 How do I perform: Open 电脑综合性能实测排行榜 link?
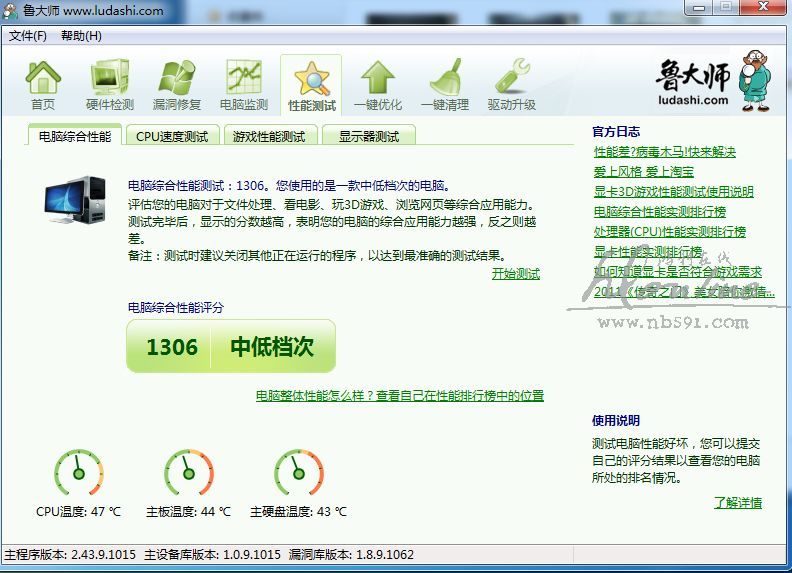point(660,212)
